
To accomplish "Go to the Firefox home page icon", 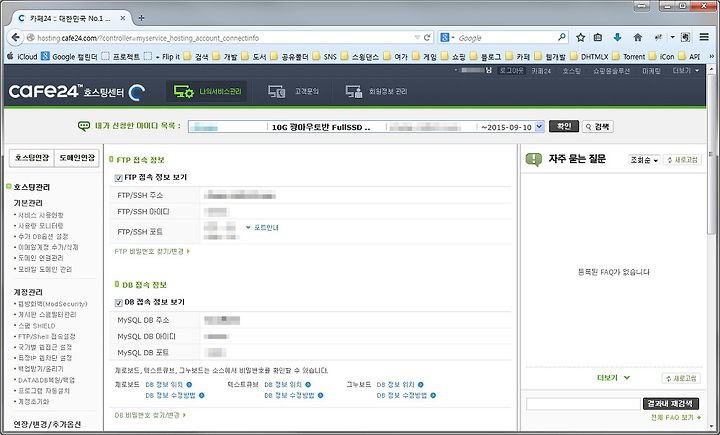I will (x=638, y=37).
